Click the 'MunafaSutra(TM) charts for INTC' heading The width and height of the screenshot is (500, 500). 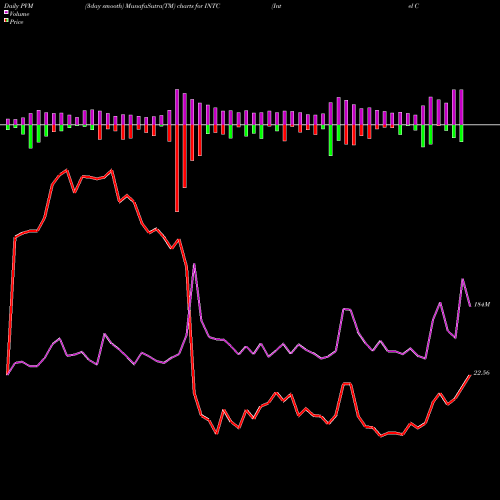tap(173, 6)
